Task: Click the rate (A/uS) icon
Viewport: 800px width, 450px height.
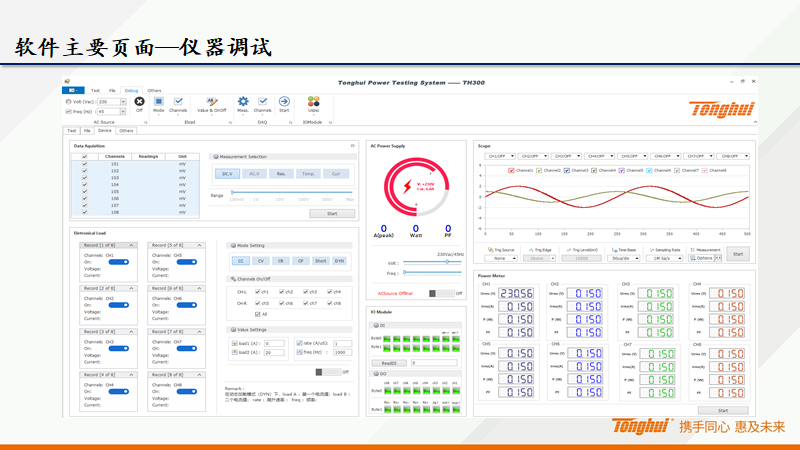Action: point(299,343)
